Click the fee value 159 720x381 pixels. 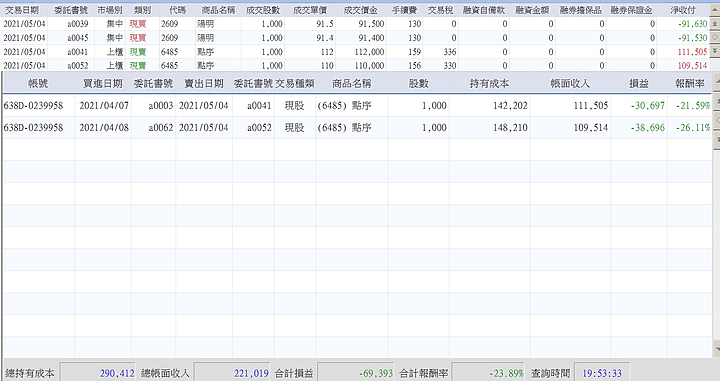coord(414,52)
